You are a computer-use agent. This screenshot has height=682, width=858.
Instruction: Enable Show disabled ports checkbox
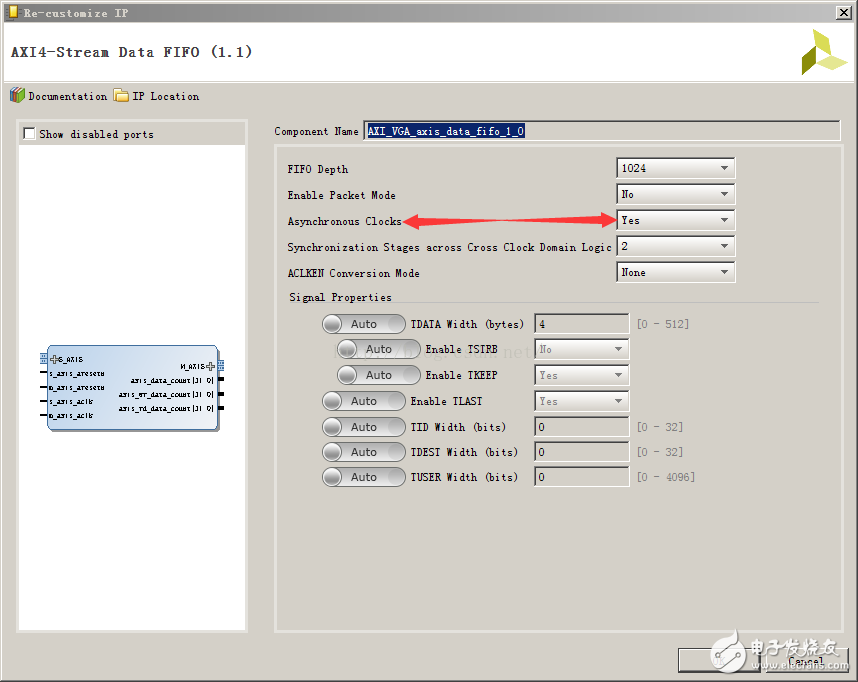[29, 134]
